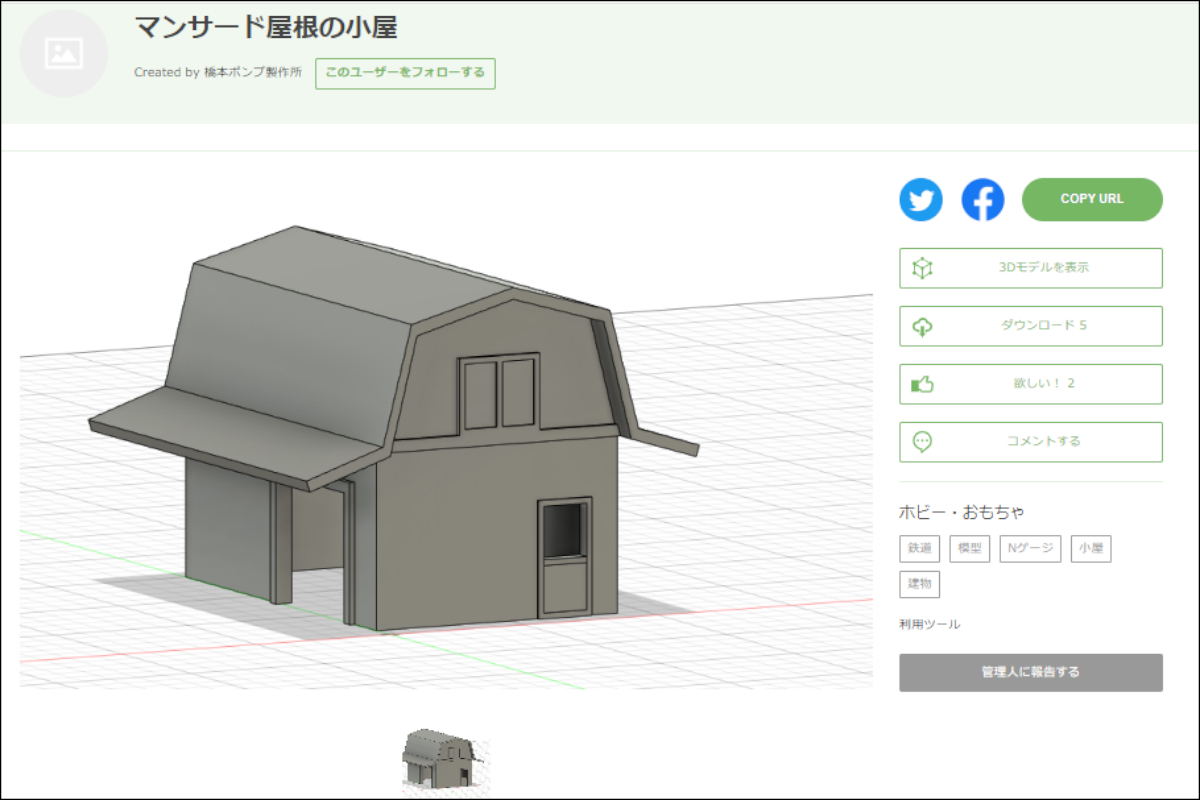Report to admin with 管理人に報告する
1200x800 pixels.
click(x=1031, y=672)
